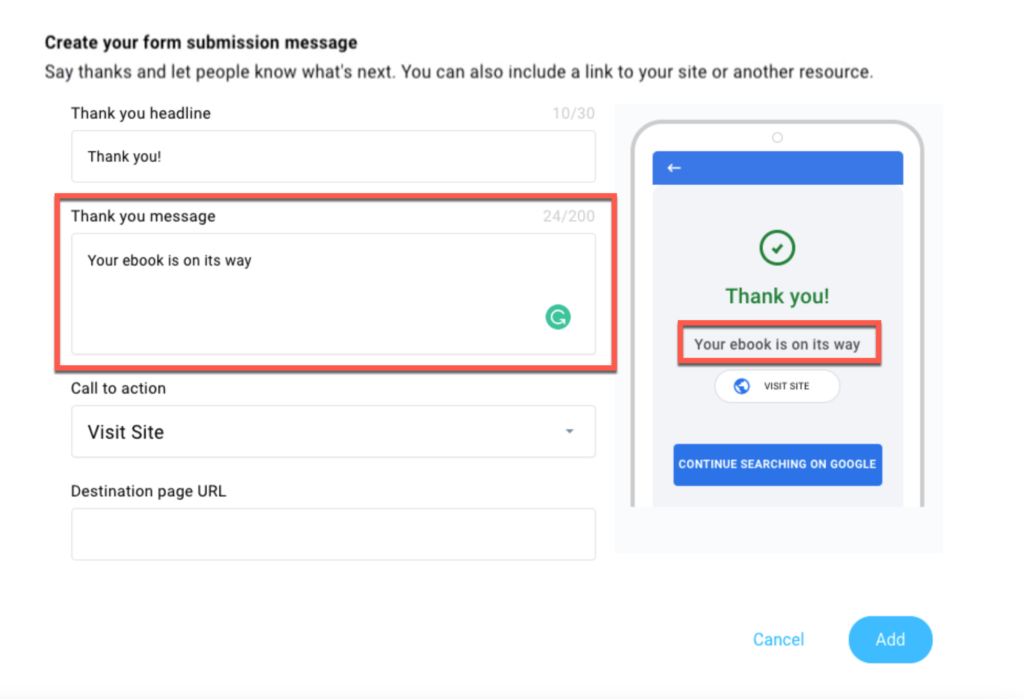Click the preview text Your ebook is on its way

[x=777, y=344]
